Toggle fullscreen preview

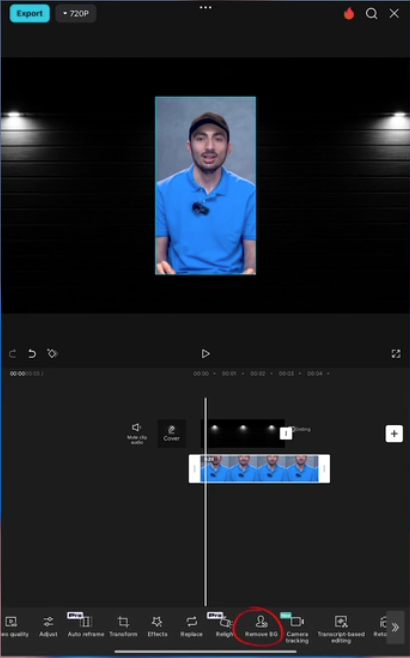(x=396, y=354)
